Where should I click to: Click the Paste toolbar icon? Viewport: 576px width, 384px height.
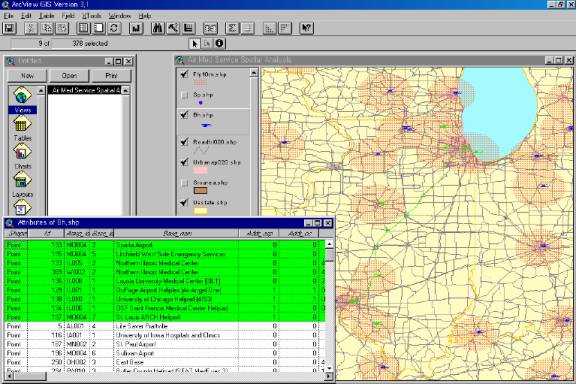62,28
